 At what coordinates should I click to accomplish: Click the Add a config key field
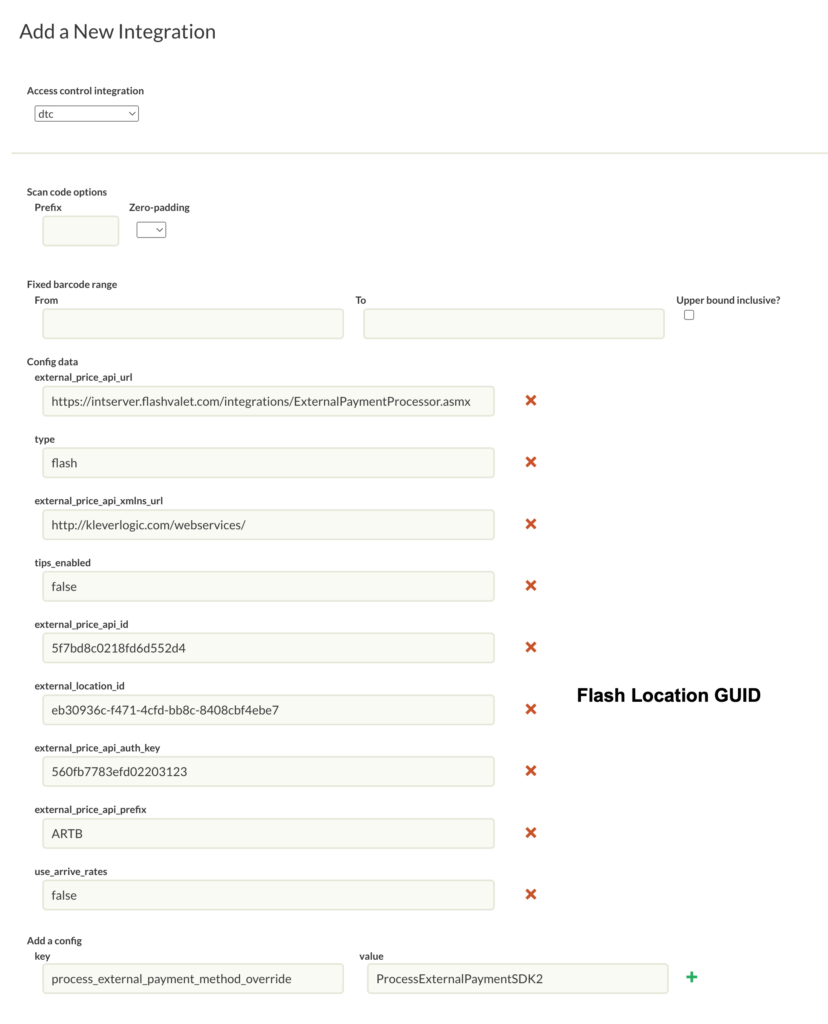pyautogui.click(x=193, y=979)
